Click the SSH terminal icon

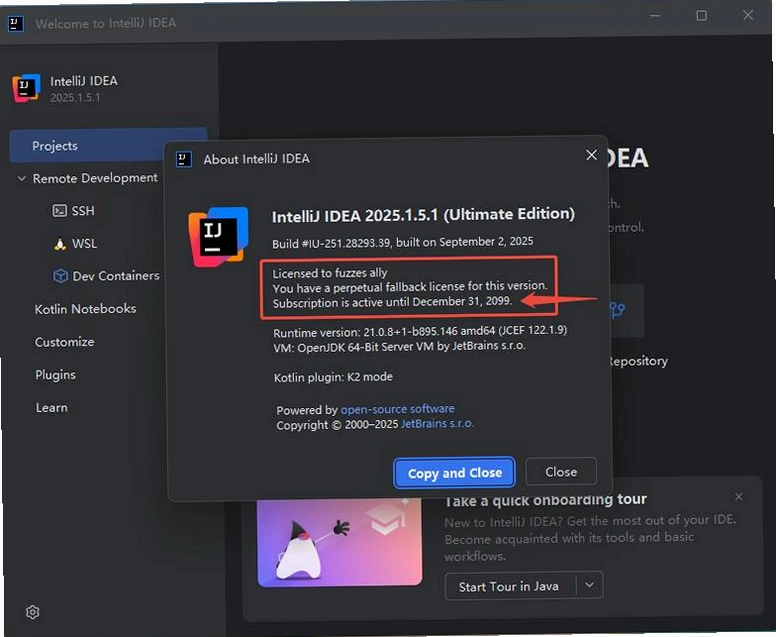pyautogui.click(x=60, y=211)
